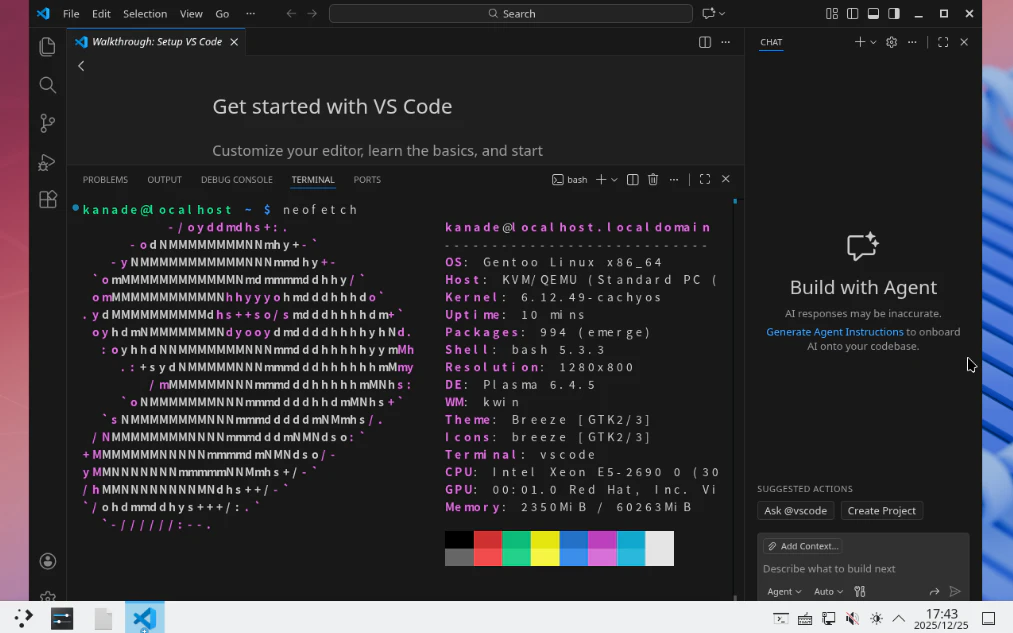Start a new chat with plus icon
Screen dimensions: 1013x633
(x=859, y=42)
